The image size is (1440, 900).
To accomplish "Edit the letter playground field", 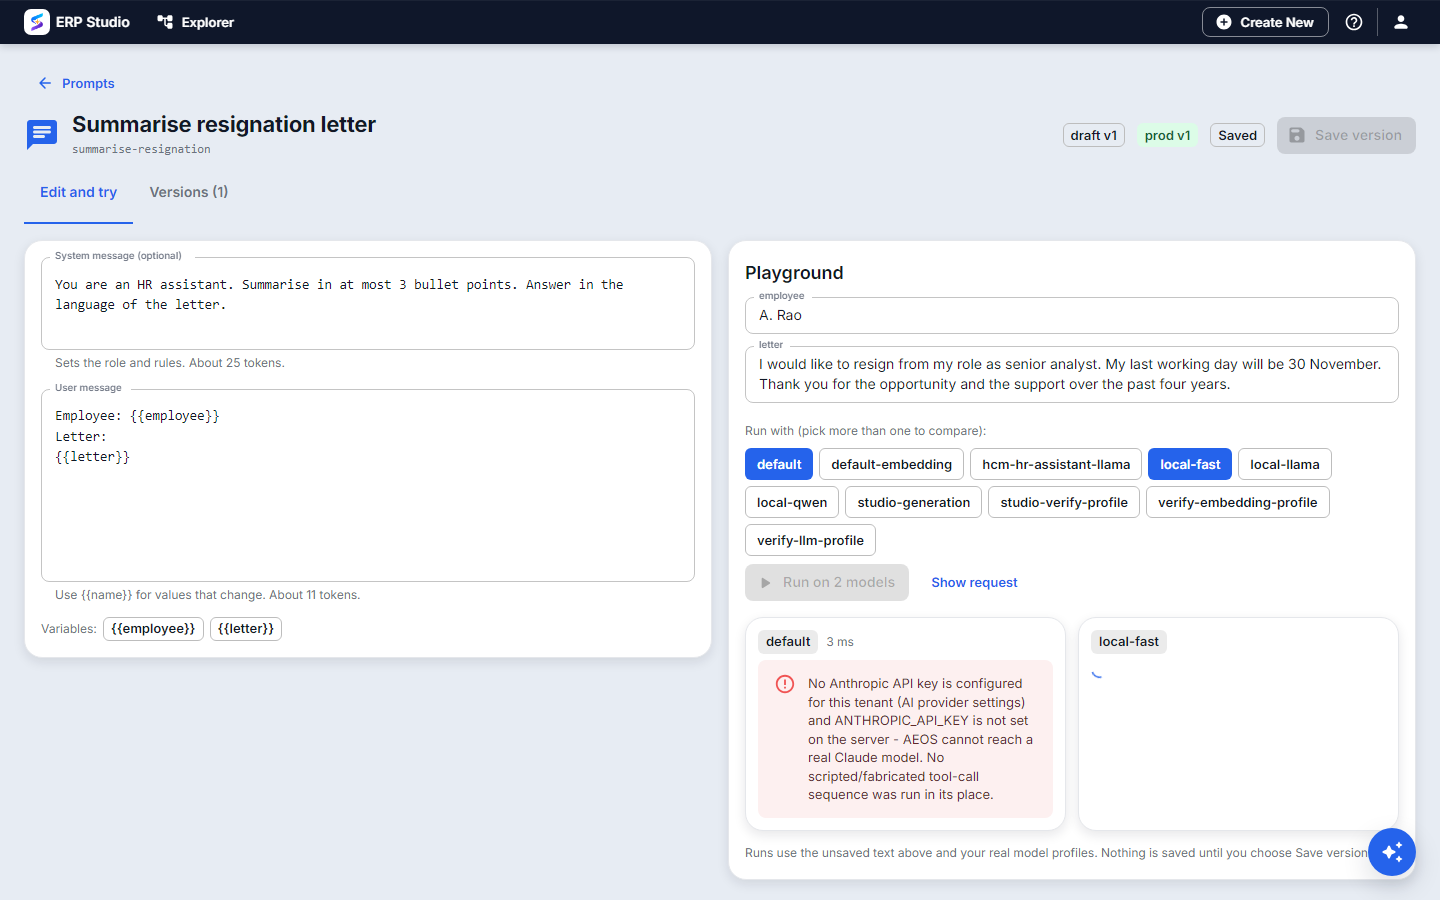I will point(1072,374).
